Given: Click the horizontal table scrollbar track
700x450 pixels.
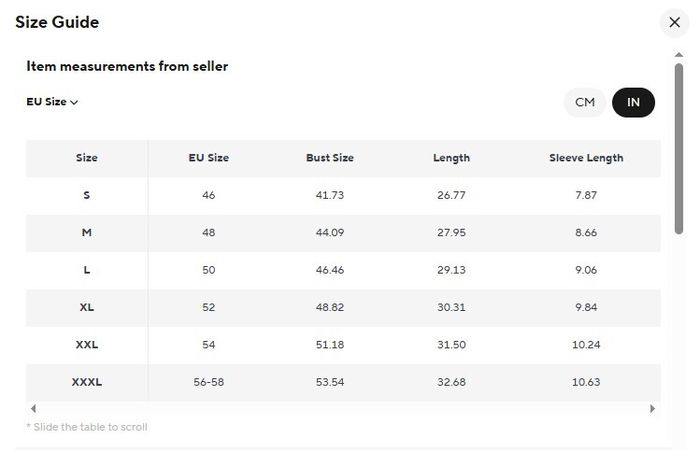Looking at the screenshot, I should point(343,408).
